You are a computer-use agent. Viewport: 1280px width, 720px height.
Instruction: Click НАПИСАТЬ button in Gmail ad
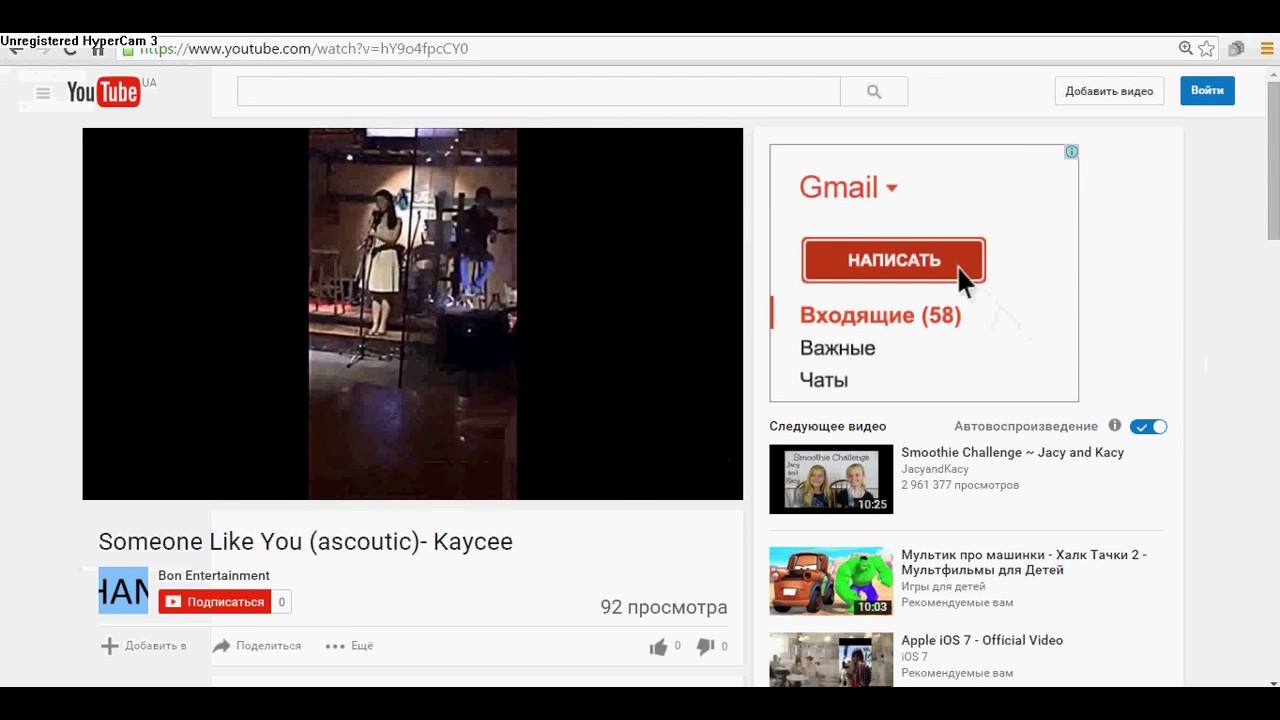pos(894,260)
